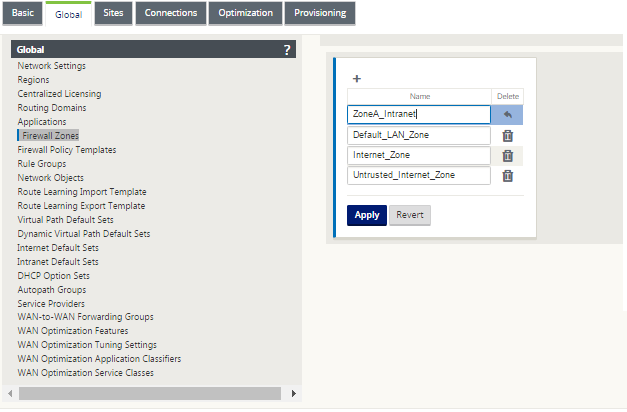The width and height of the screenshot is (627, 412).
Task: Open Rule Groups
Action: 42,164
